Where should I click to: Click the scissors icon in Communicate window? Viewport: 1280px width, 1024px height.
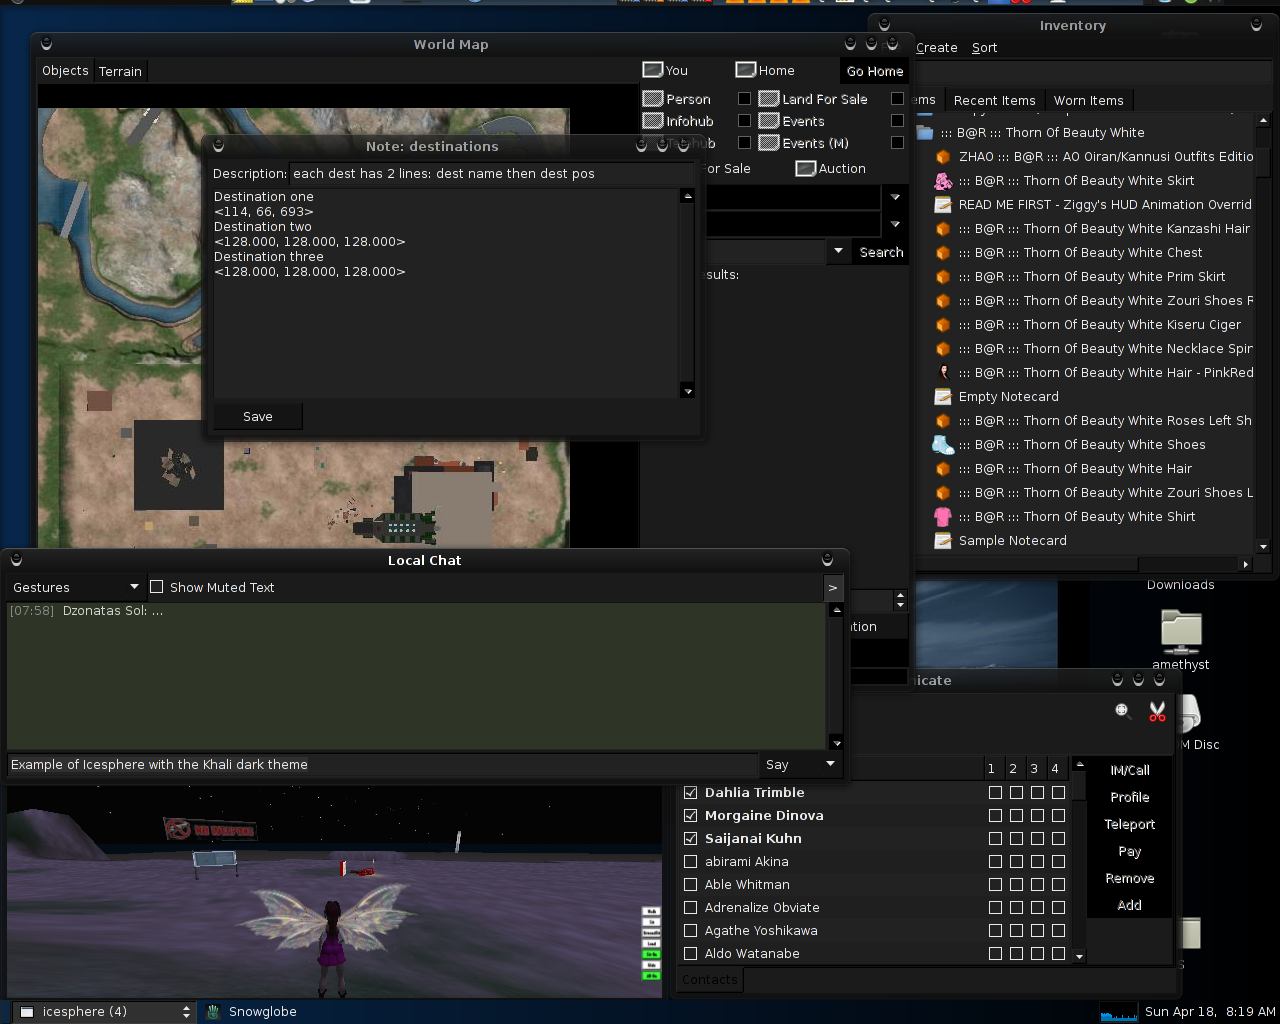[x=1157, y=712]
